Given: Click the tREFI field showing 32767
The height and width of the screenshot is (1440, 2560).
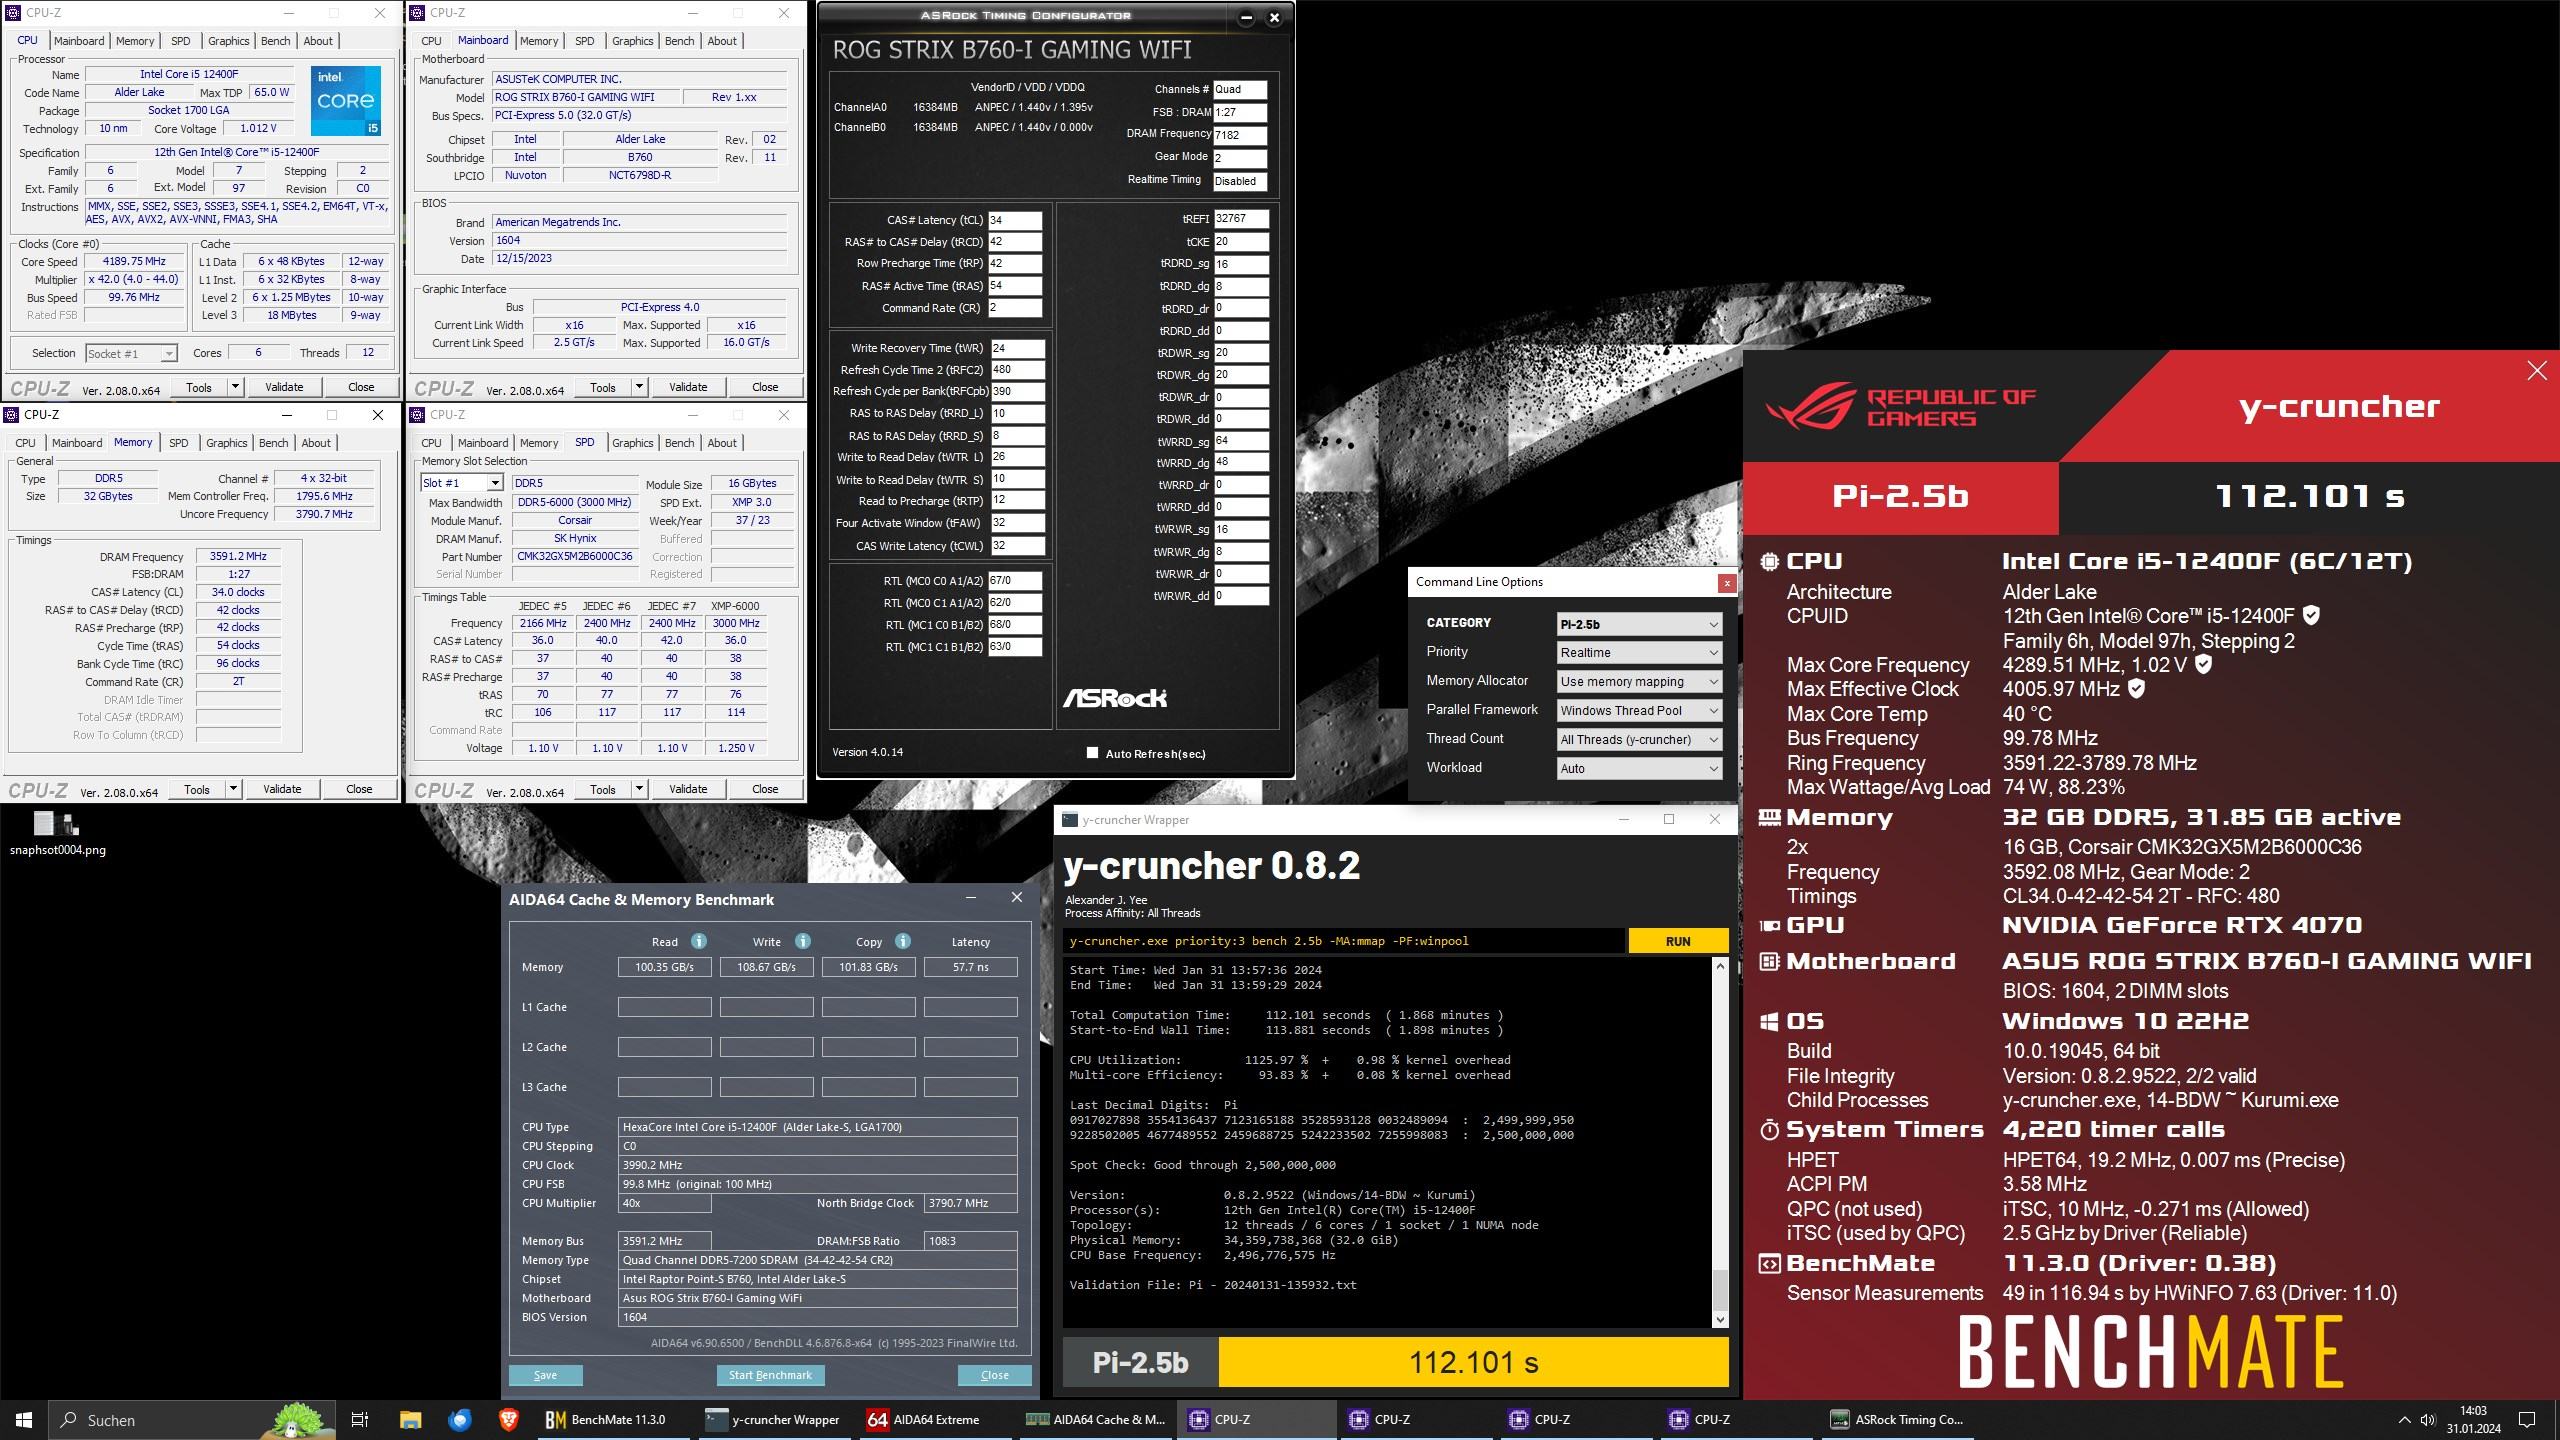Looking at the screenshot, I should point(1242,218).
